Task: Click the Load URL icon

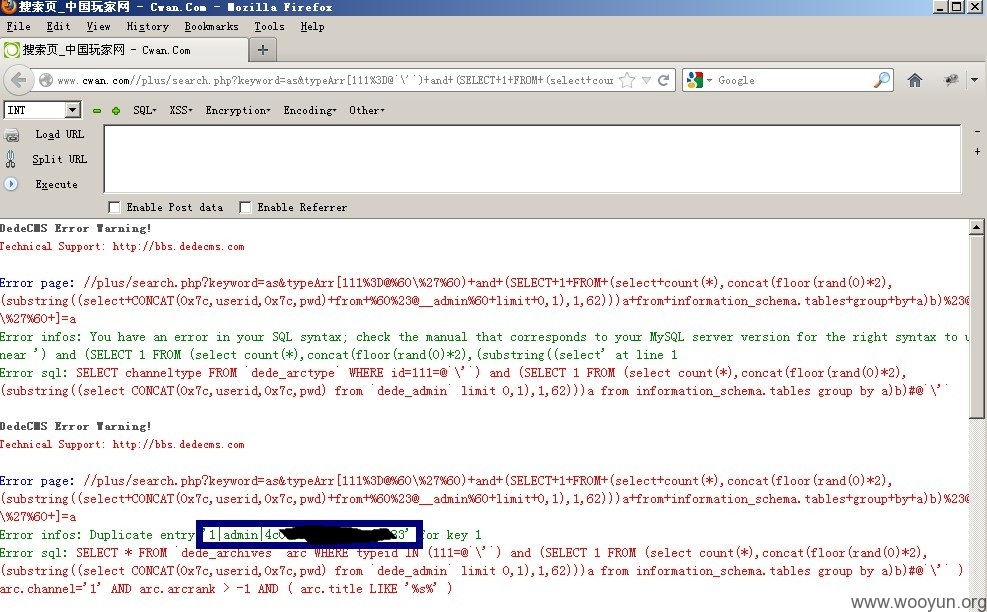Action: pyautogui.click(x=11, y=135)
